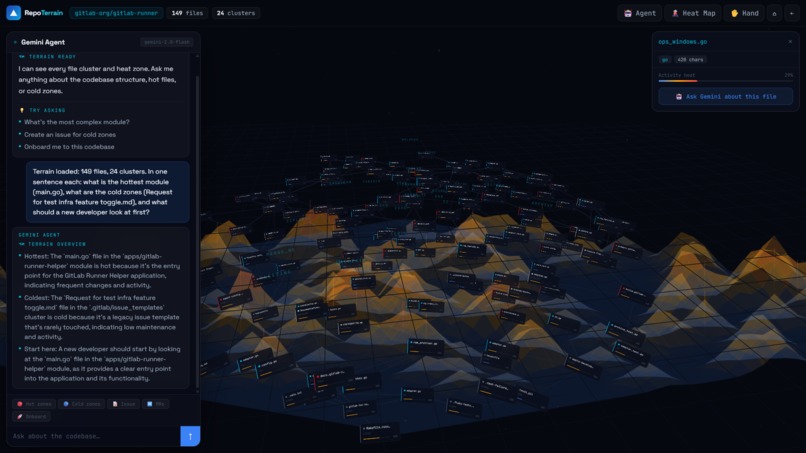Click the TRY ASKING label

point(47,110)
